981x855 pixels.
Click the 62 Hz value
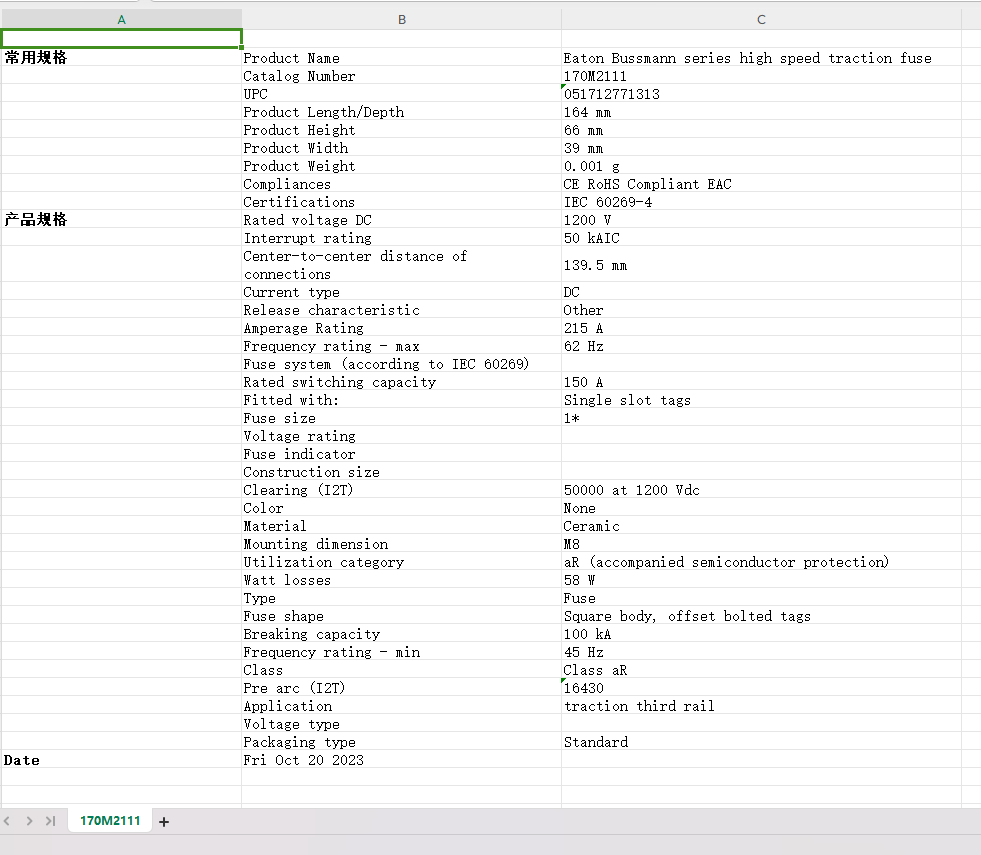pyautogui.click(x=761, y=346)
